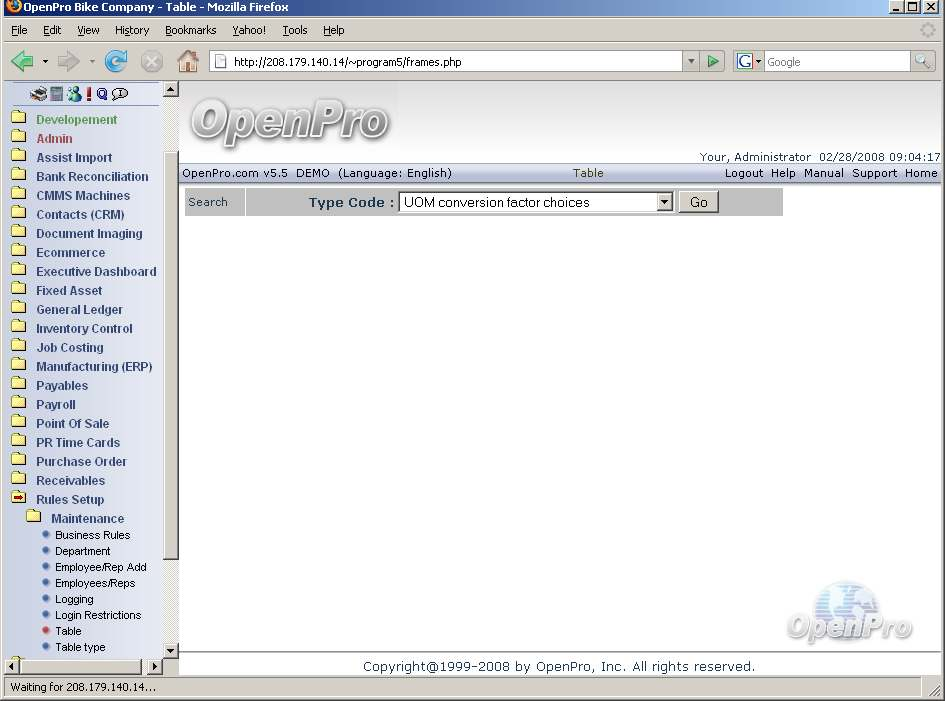Reload the page with Firefox refresh button
The height and width of the screenshot is (701, 945).
click(x=116, y=62)
